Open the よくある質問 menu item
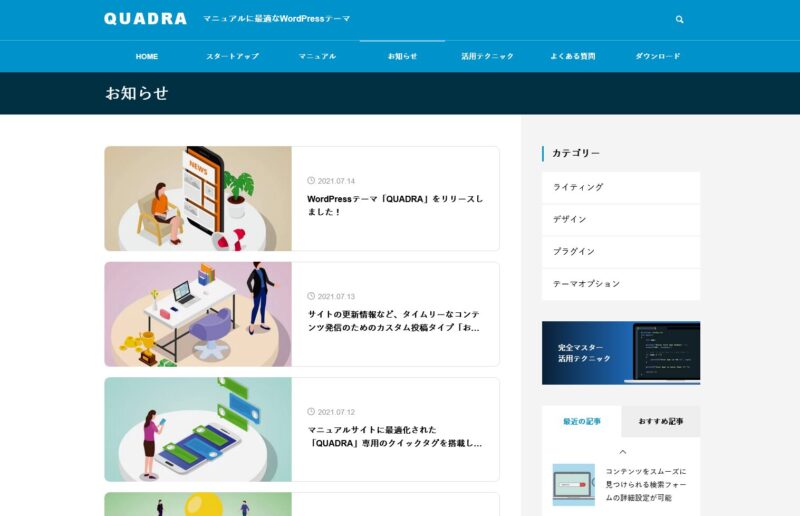 click(572, 56)
